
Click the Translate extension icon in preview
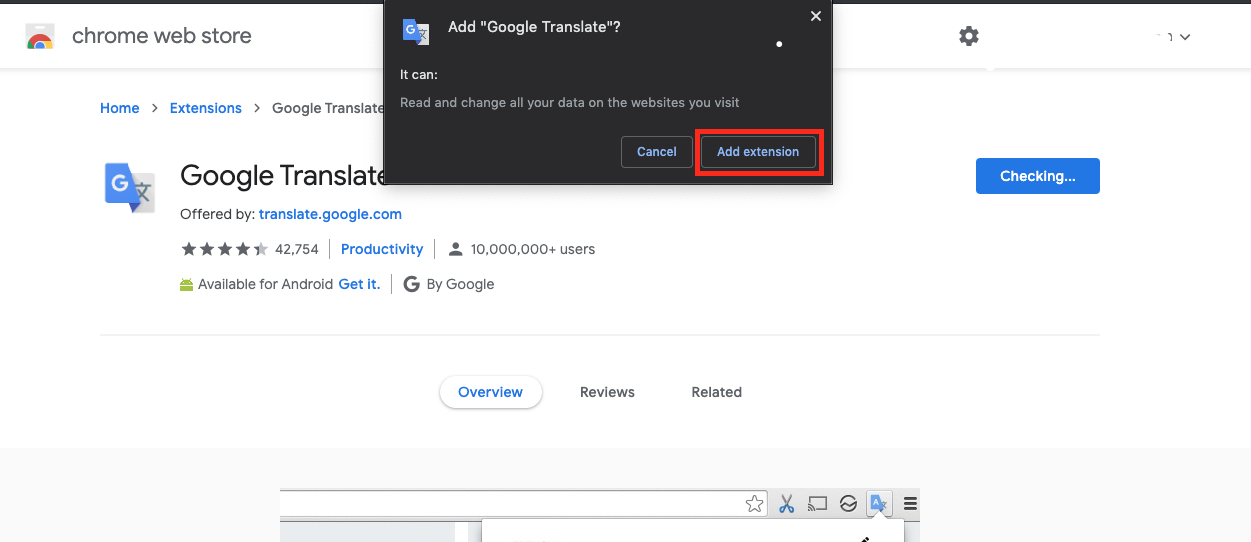[x=879, y=504]
